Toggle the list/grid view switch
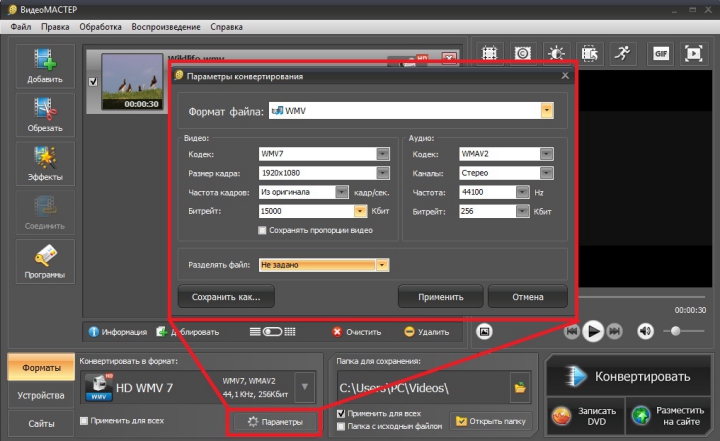 coord(272,332)
